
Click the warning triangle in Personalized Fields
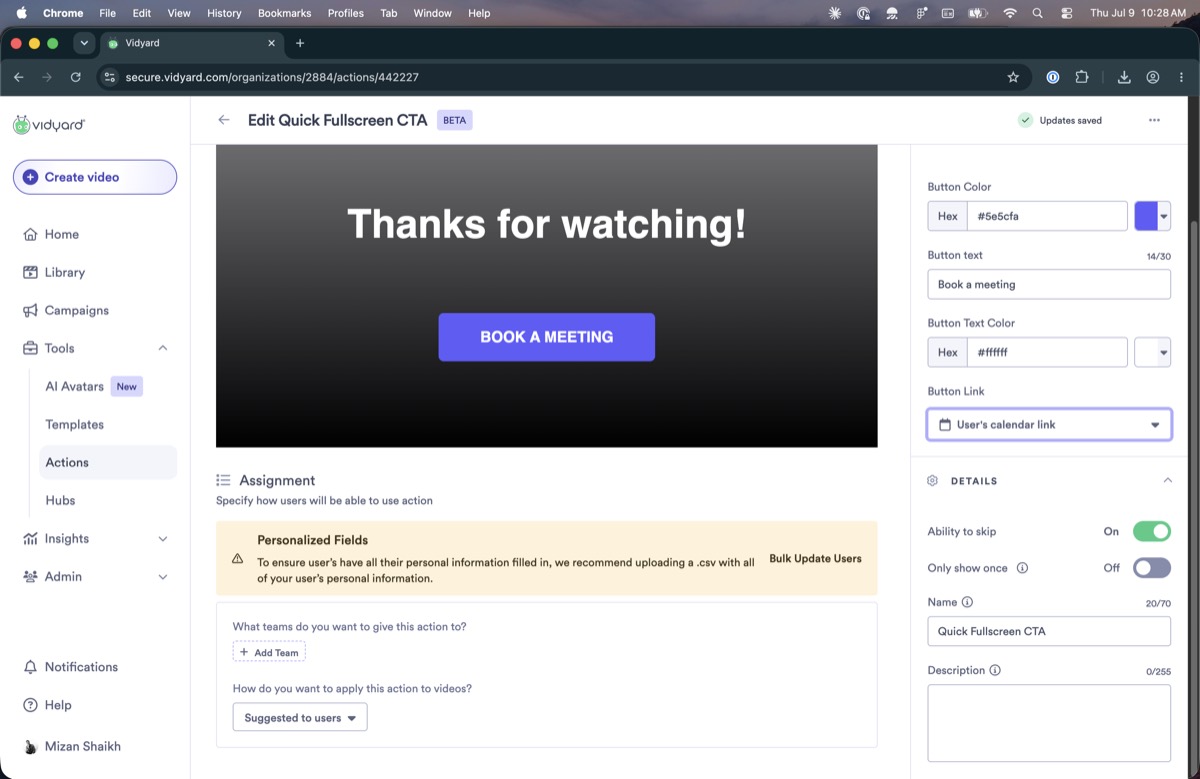[237, 559]
